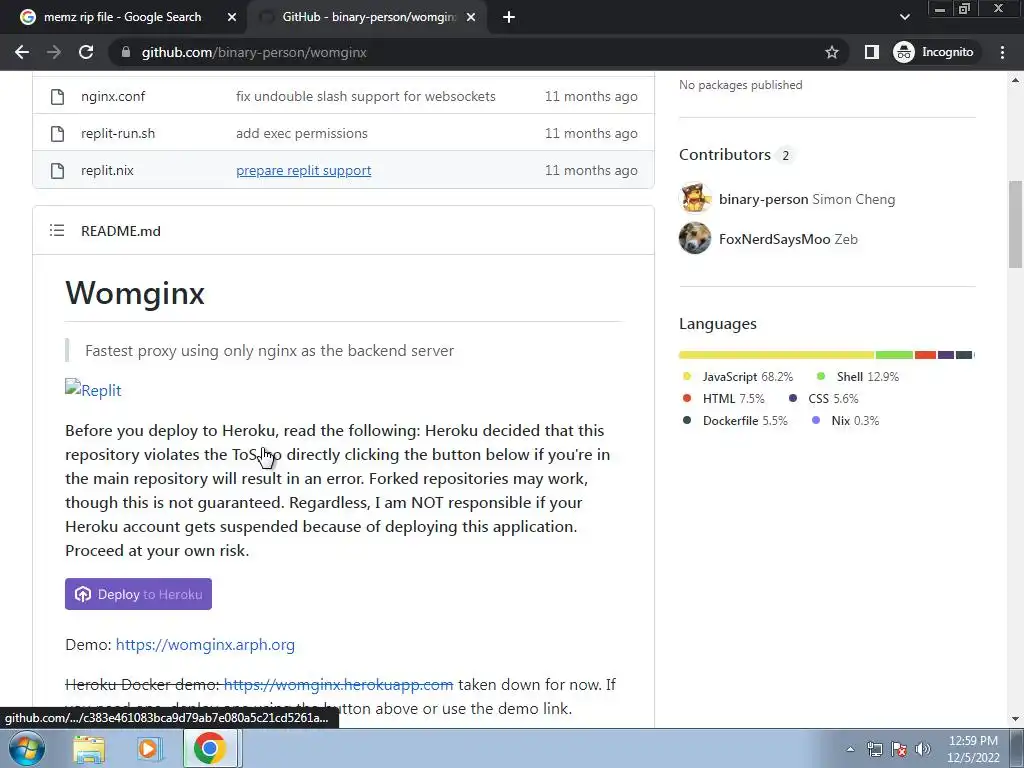Open the nginx.conf file
The image size is (1024, 768).
113,97
